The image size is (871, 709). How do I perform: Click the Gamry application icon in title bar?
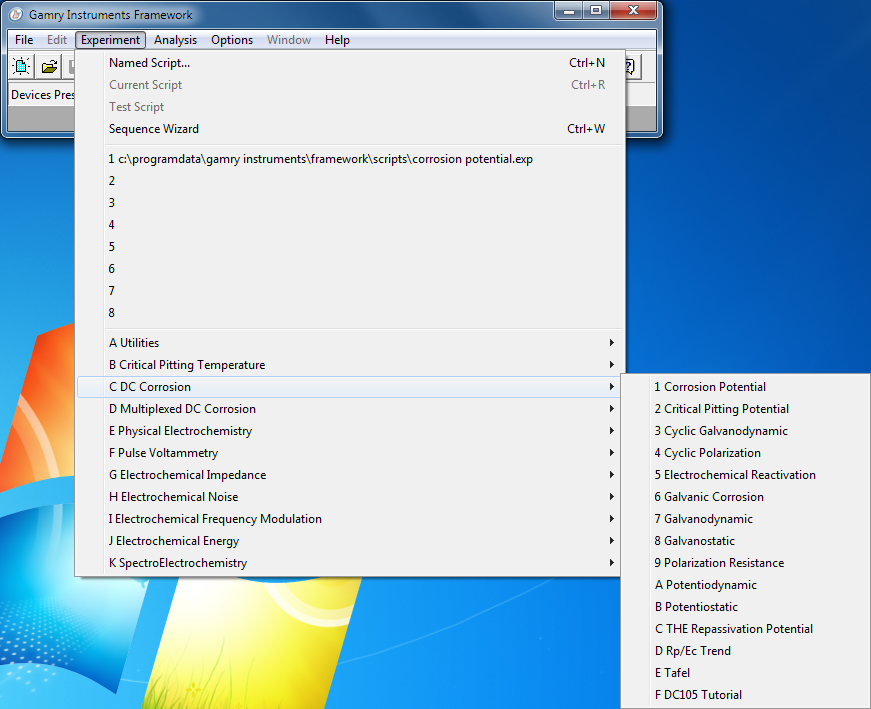16,15
